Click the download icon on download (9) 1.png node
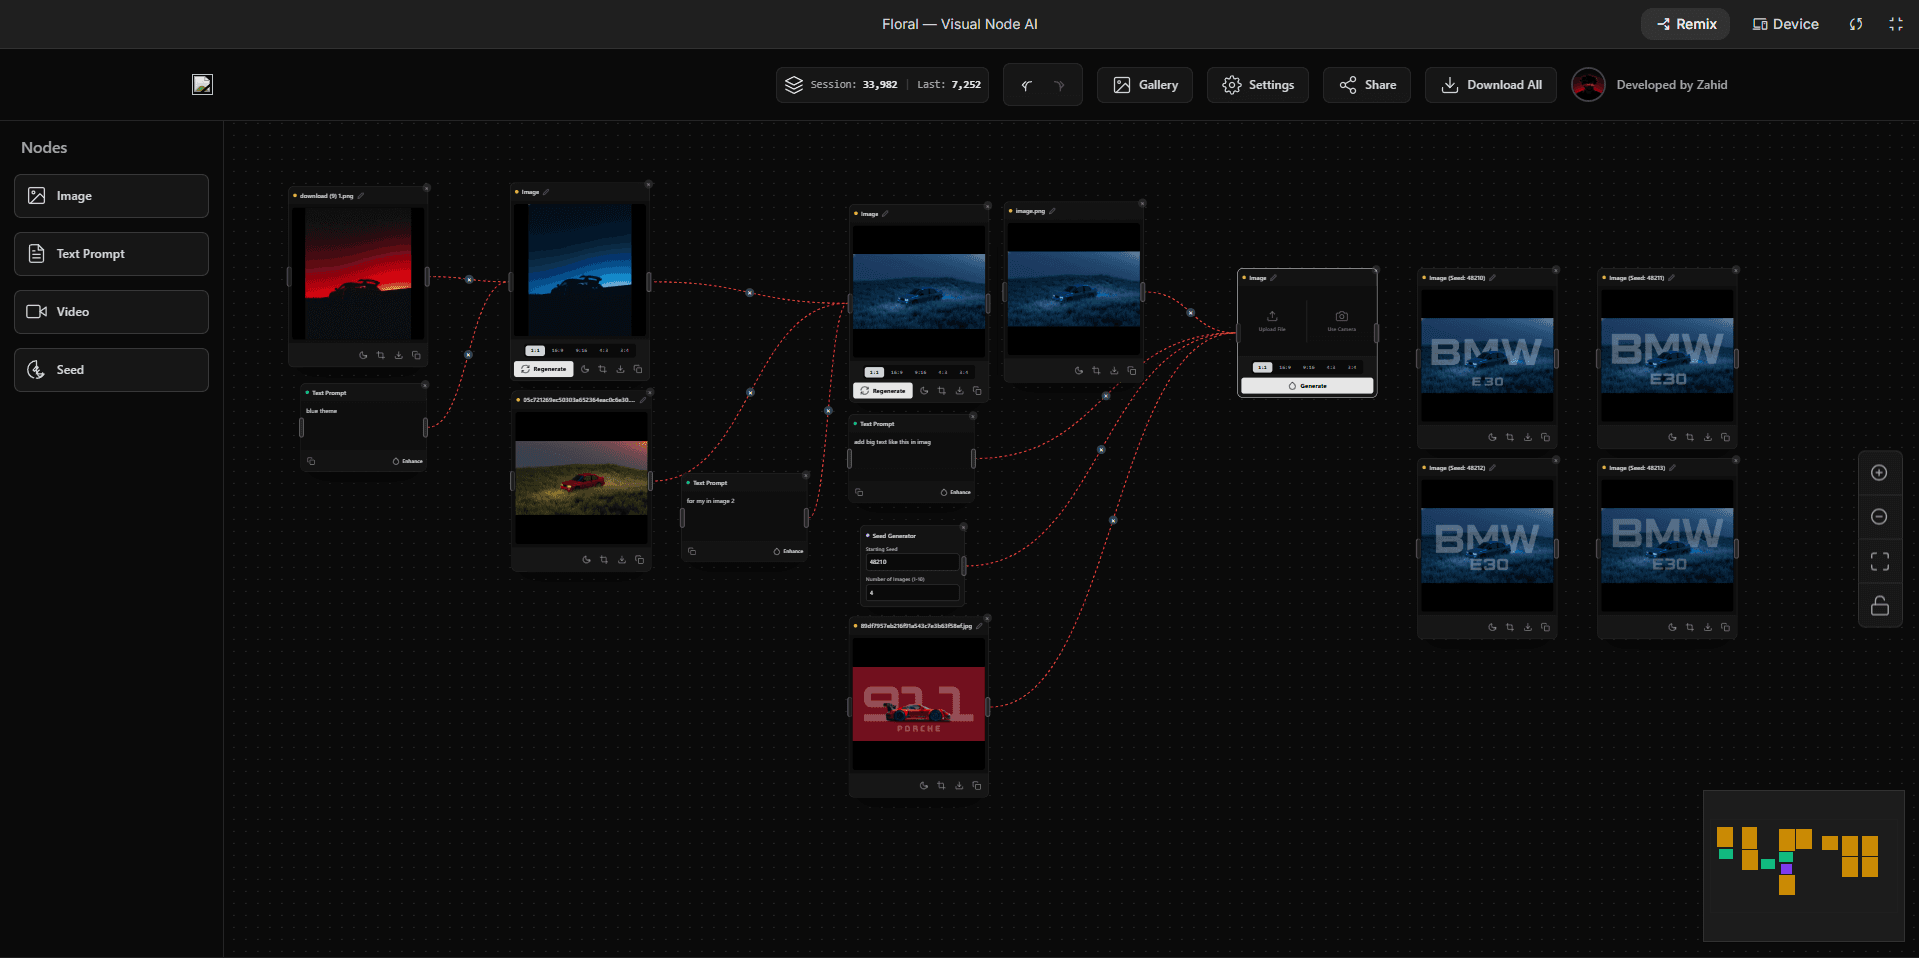This screenshot has width=1919, height=958. [x=399, y=355]
